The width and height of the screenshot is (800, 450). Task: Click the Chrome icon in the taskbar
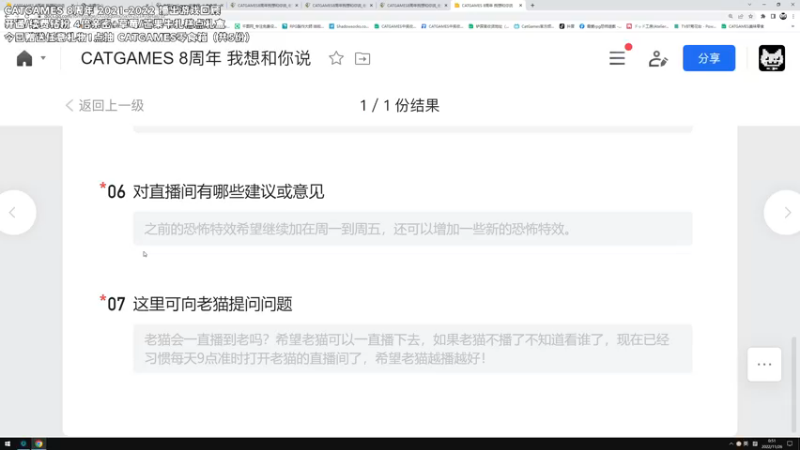tap(39, 444)
